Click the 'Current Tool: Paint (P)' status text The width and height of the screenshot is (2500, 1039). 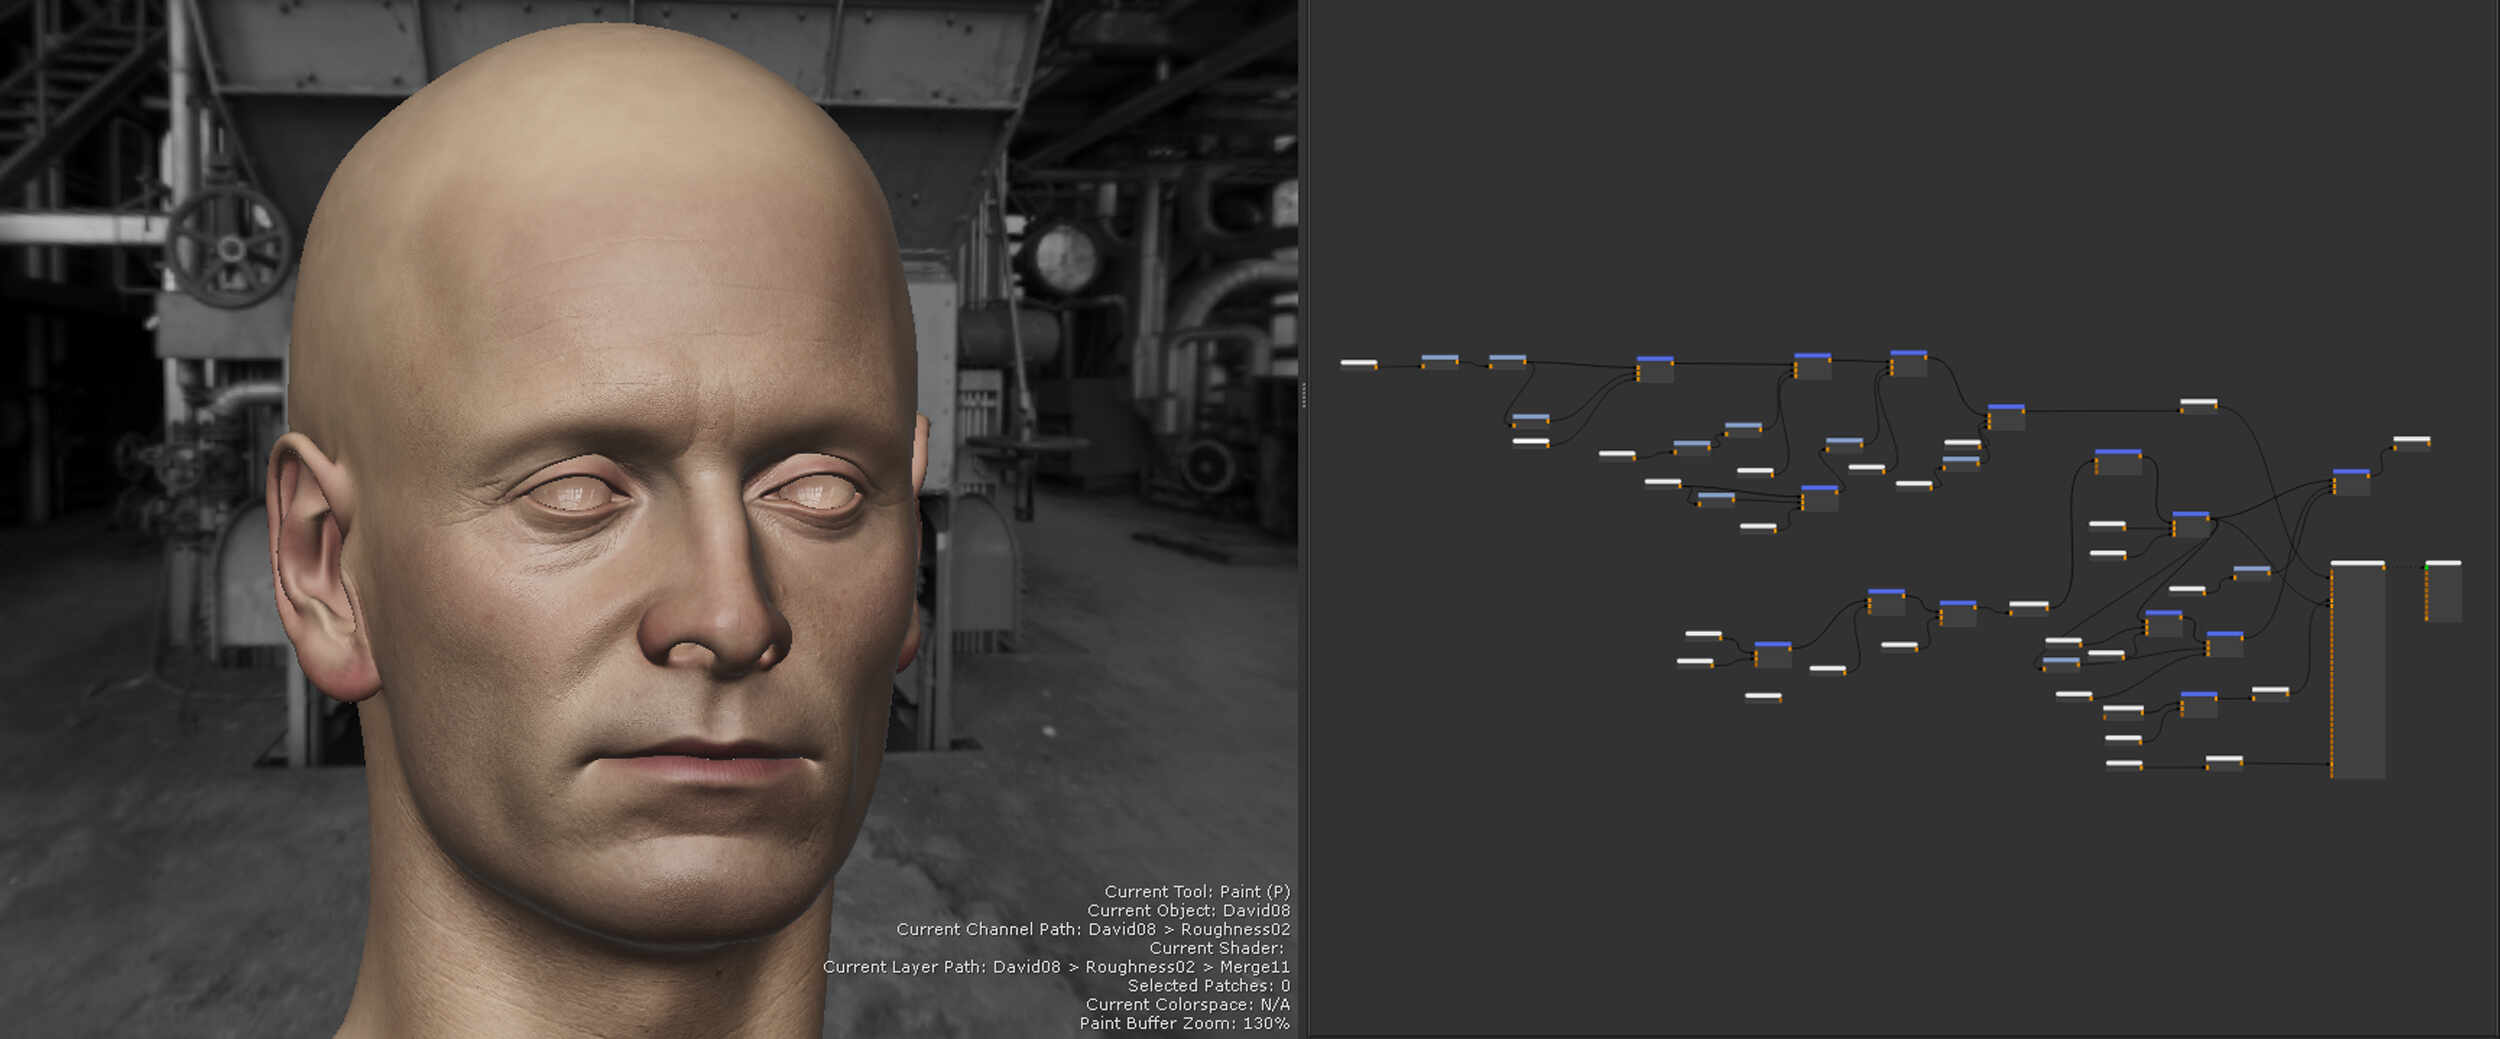point(1197,891)
